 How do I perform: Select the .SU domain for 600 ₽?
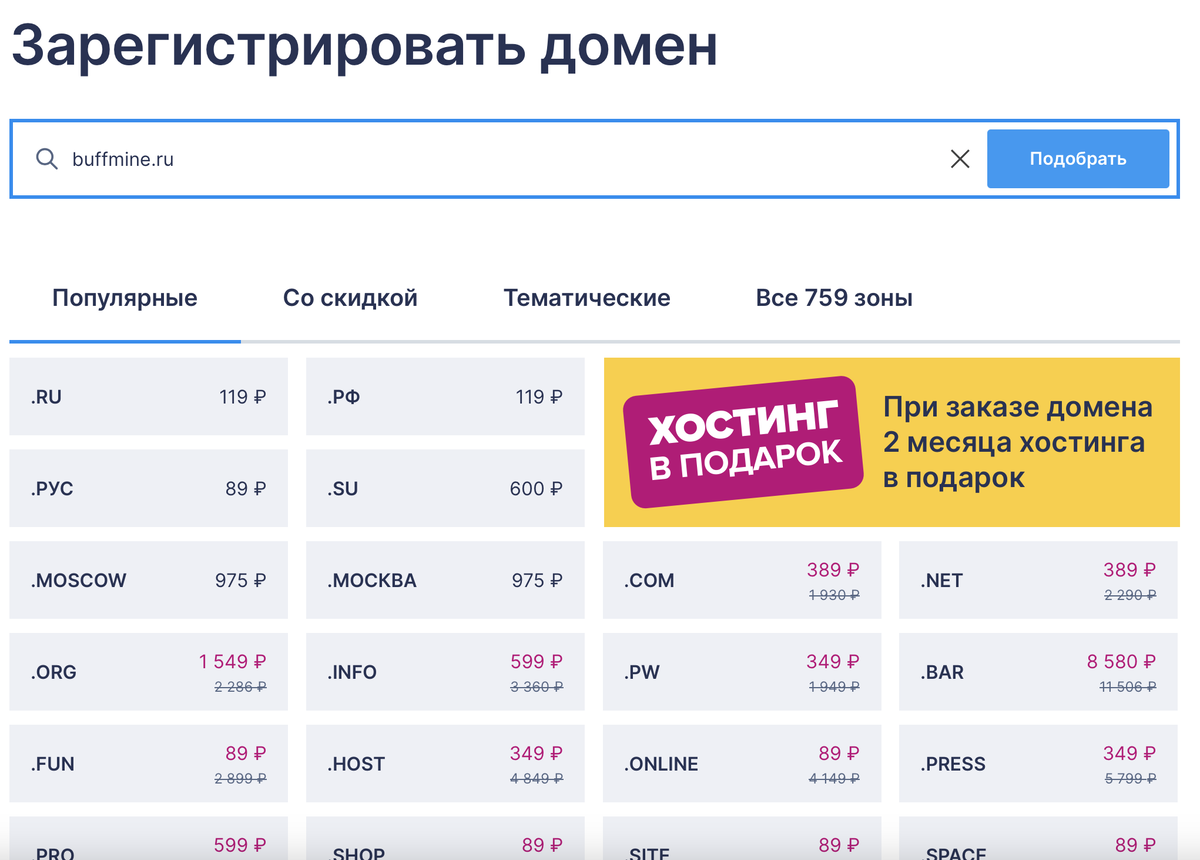(x=445, y=488)
